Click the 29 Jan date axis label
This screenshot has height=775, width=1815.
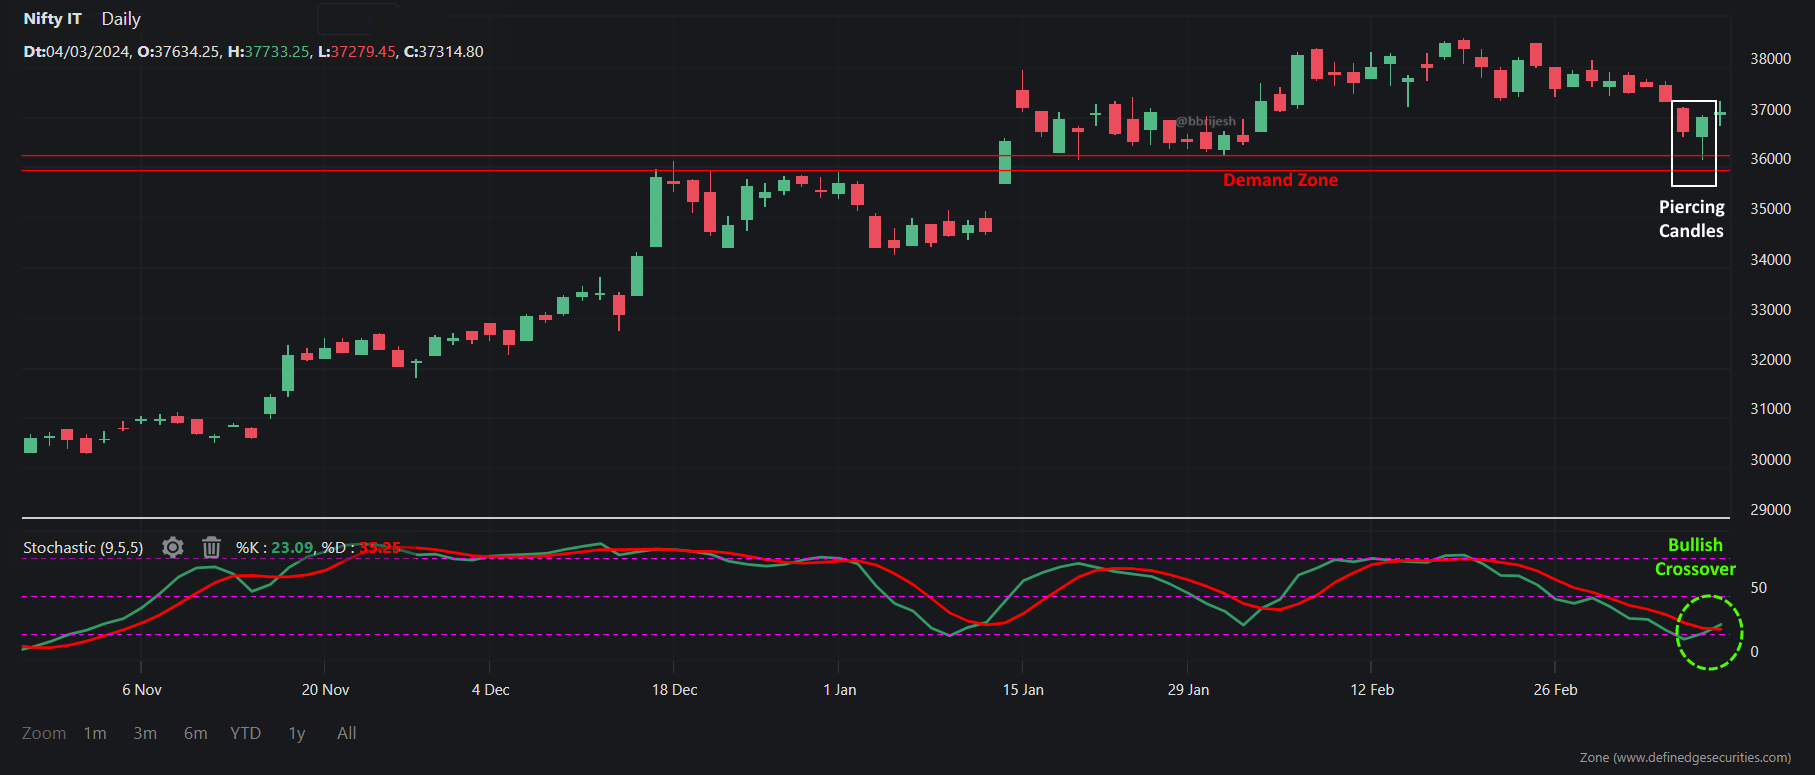pos(1188,690)
